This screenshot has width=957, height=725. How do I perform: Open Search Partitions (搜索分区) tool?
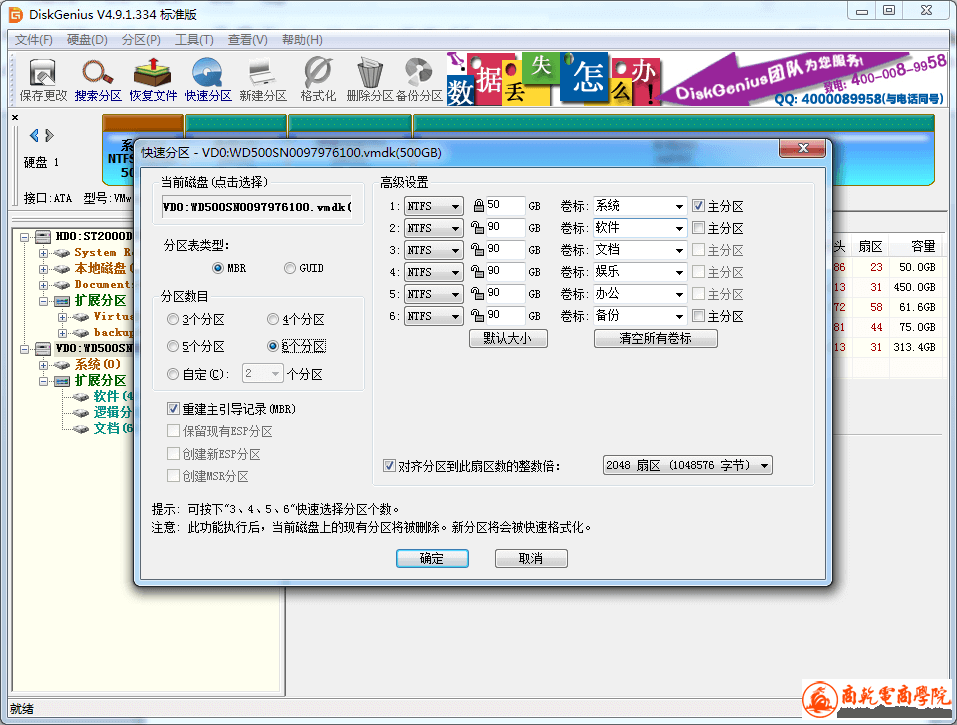point(98,80)
